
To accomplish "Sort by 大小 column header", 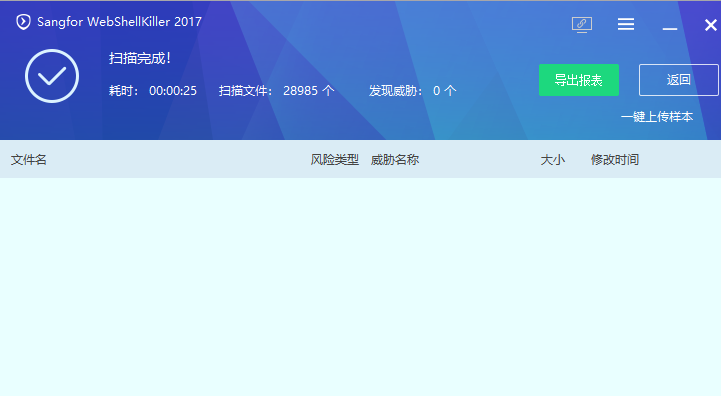I will click(552, 160).
